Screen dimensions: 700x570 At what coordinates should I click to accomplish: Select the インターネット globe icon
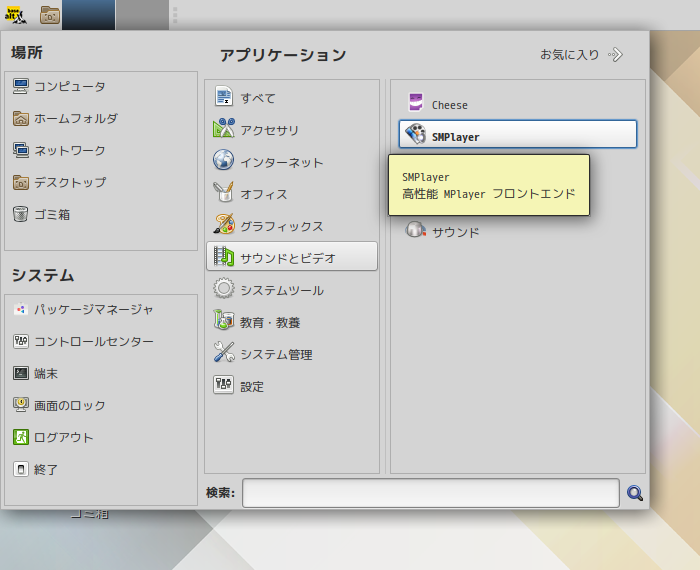(223, 160)
